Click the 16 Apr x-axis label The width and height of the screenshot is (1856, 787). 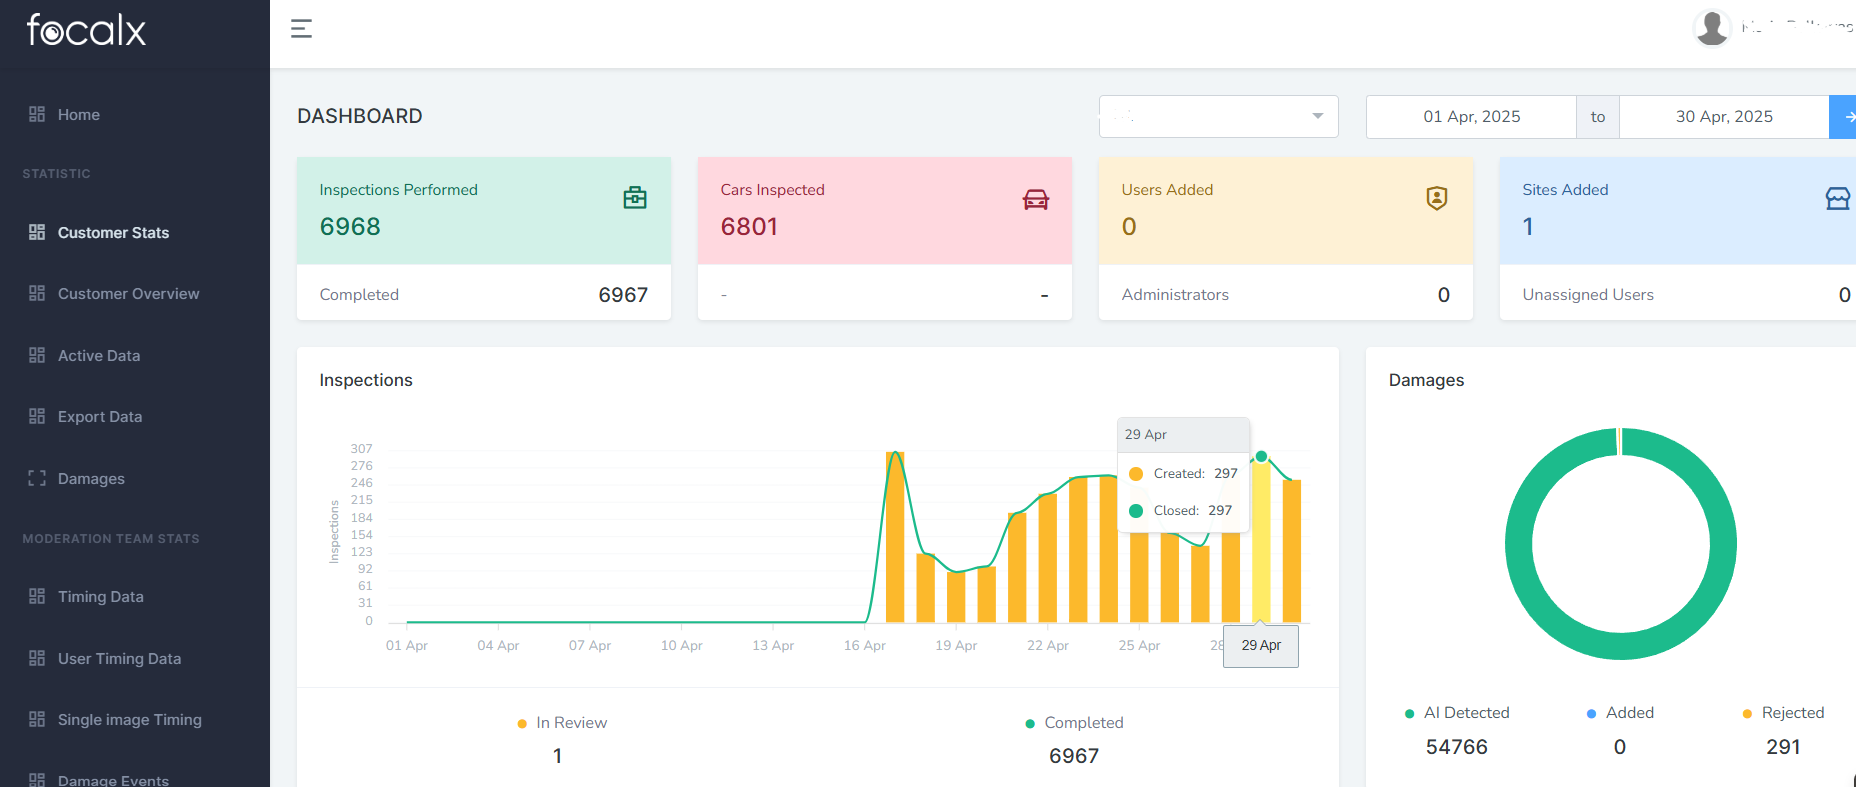pos(865,645)
